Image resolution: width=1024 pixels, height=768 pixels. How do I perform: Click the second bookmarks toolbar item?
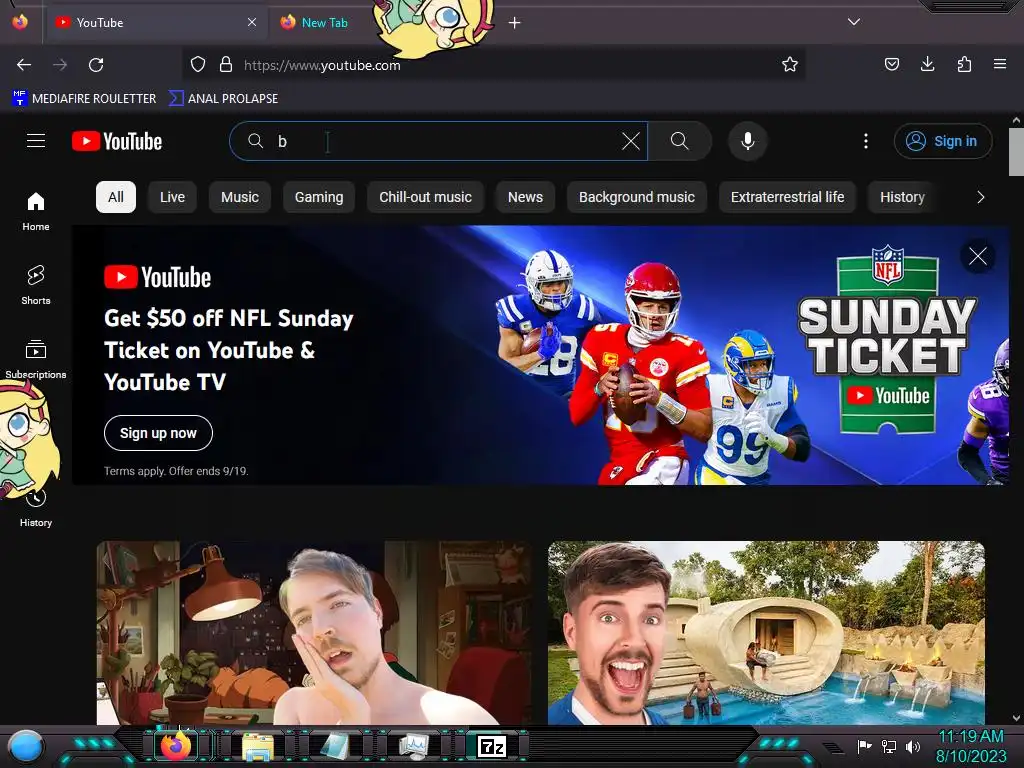[x=223, y=99]
